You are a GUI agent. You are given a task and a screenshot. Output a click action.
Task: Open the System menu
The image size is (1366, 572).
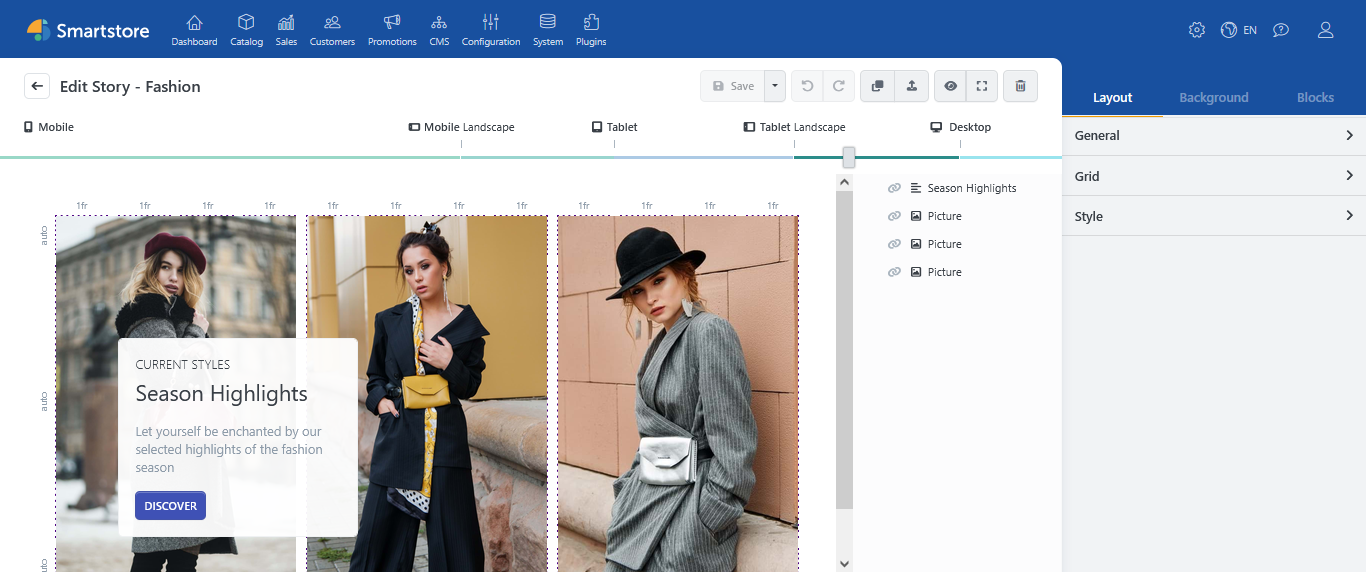tap(547, 30)
